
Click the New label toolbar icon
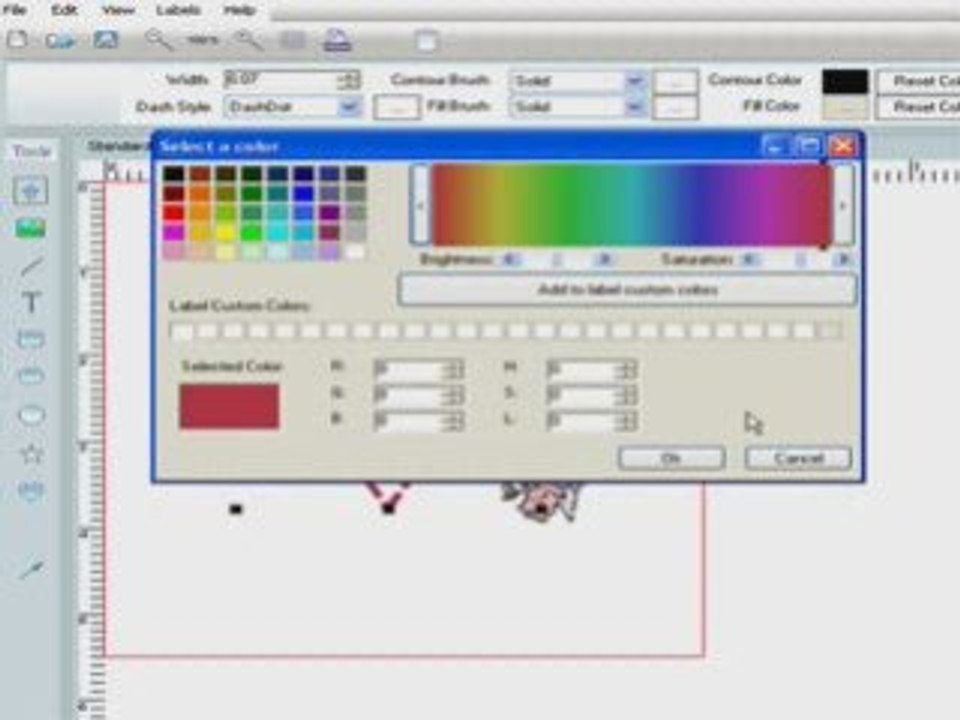pos(17,40)
